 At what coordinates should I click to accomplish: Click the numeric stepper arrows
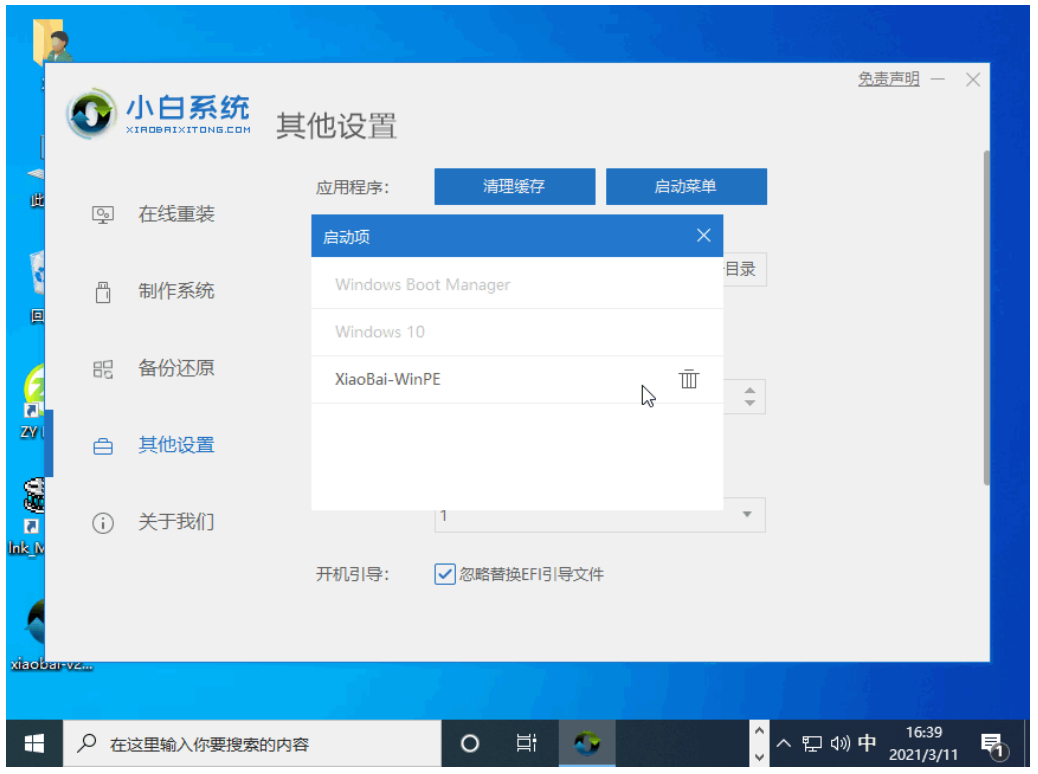pyautogui.click(x=750, y=396)
